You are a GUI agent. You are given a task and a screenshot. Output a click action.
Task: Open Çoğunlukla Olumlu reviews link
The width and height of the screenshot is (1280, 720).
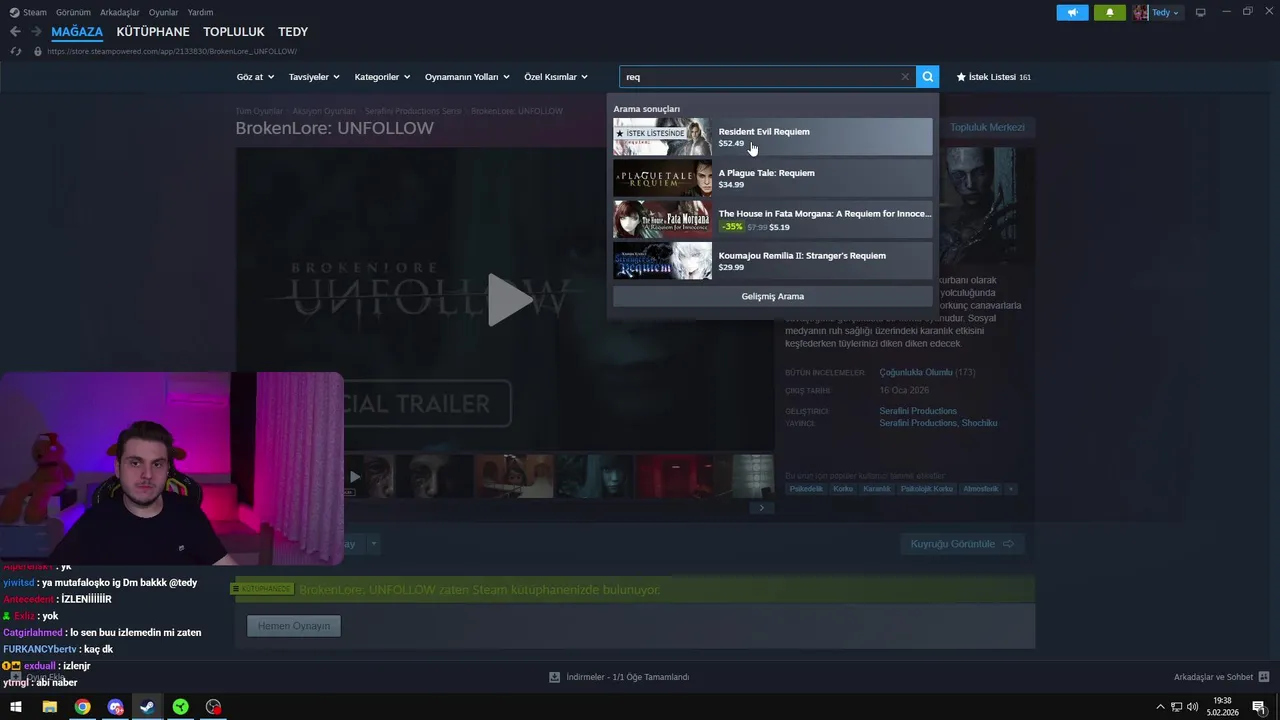point(915,372)
